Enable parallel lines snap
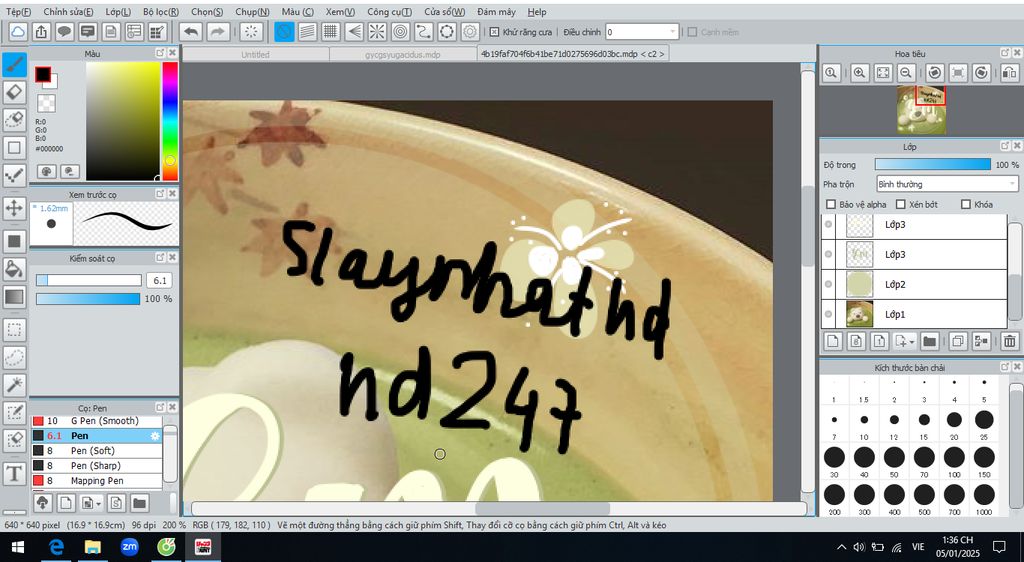The image size is (1024, 562). click(x=307, y=31)
